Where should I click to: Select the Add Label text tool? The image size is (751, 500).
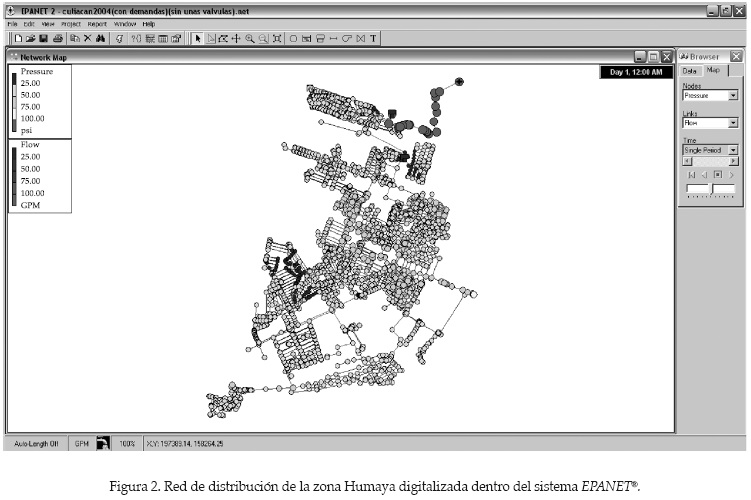click(374, 38)
